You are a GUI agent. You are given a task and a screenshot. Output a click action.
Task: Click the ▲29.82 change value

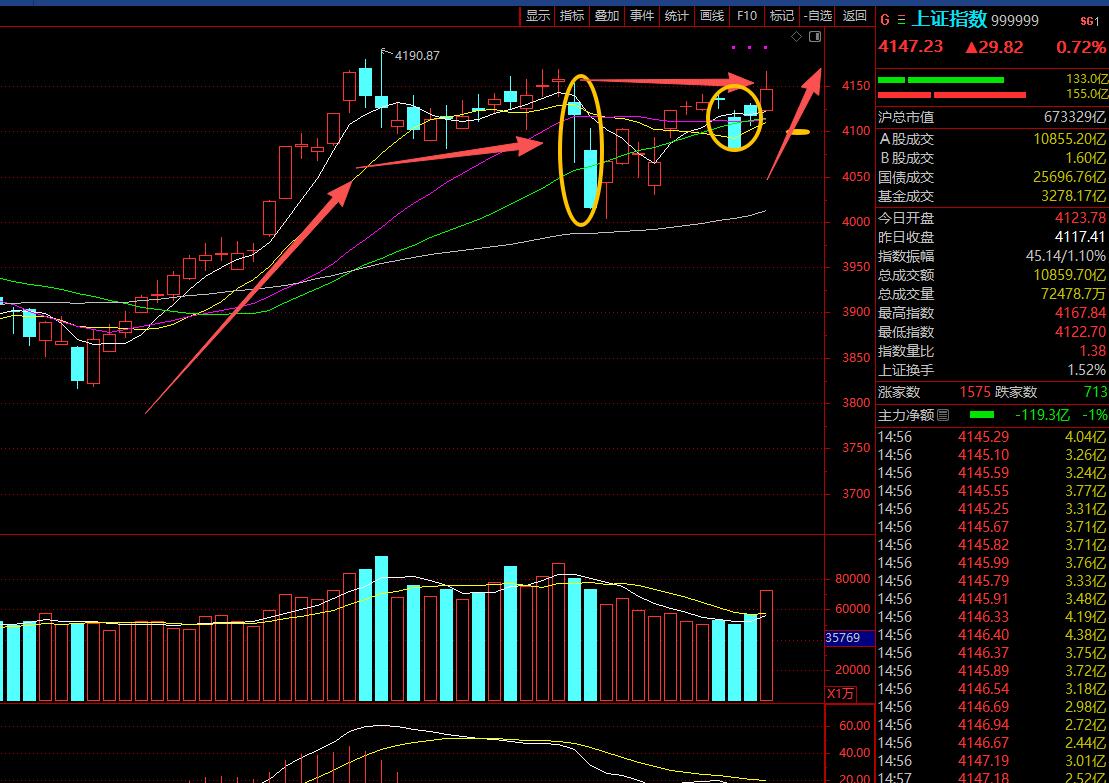[x=994, y=47]
